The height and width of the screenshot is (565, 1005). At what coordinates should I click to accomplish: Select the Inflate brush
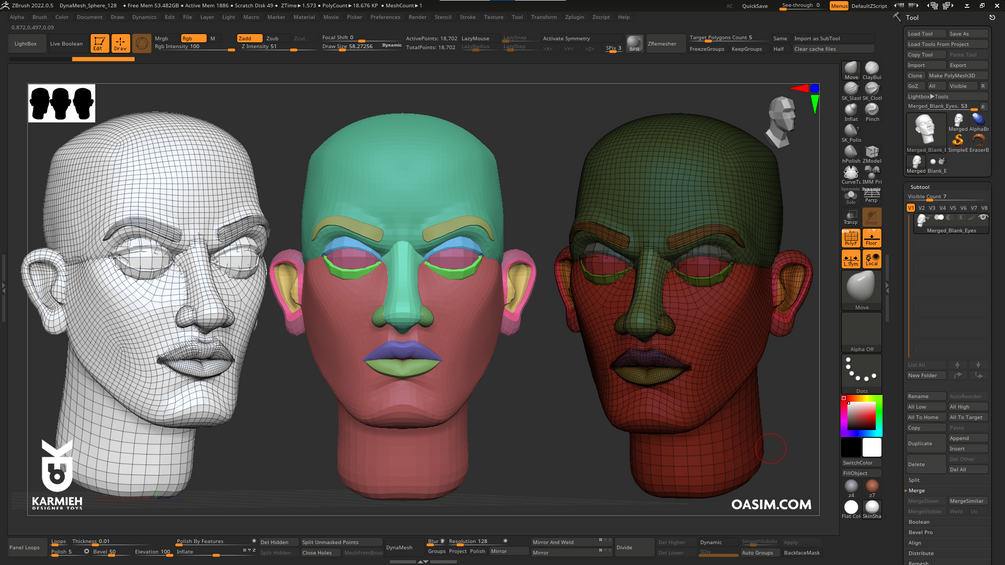[851, 111]
